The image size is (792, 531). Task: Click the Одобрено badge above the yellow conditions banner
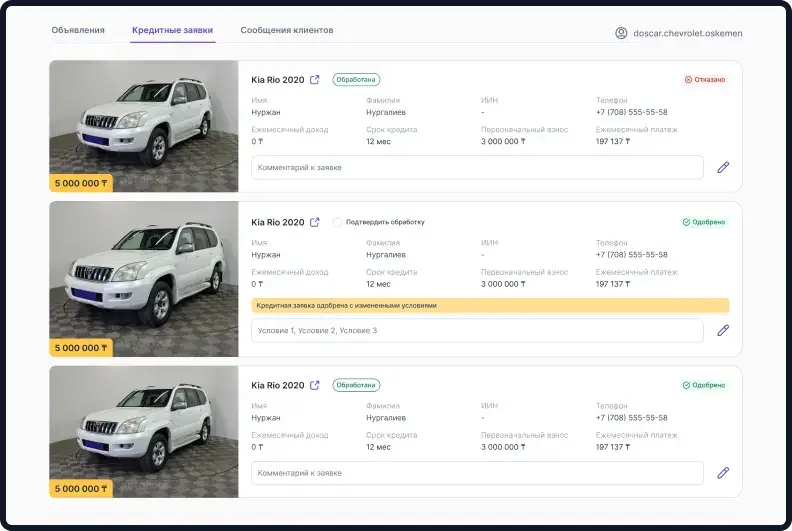click(x=704, y=222)
